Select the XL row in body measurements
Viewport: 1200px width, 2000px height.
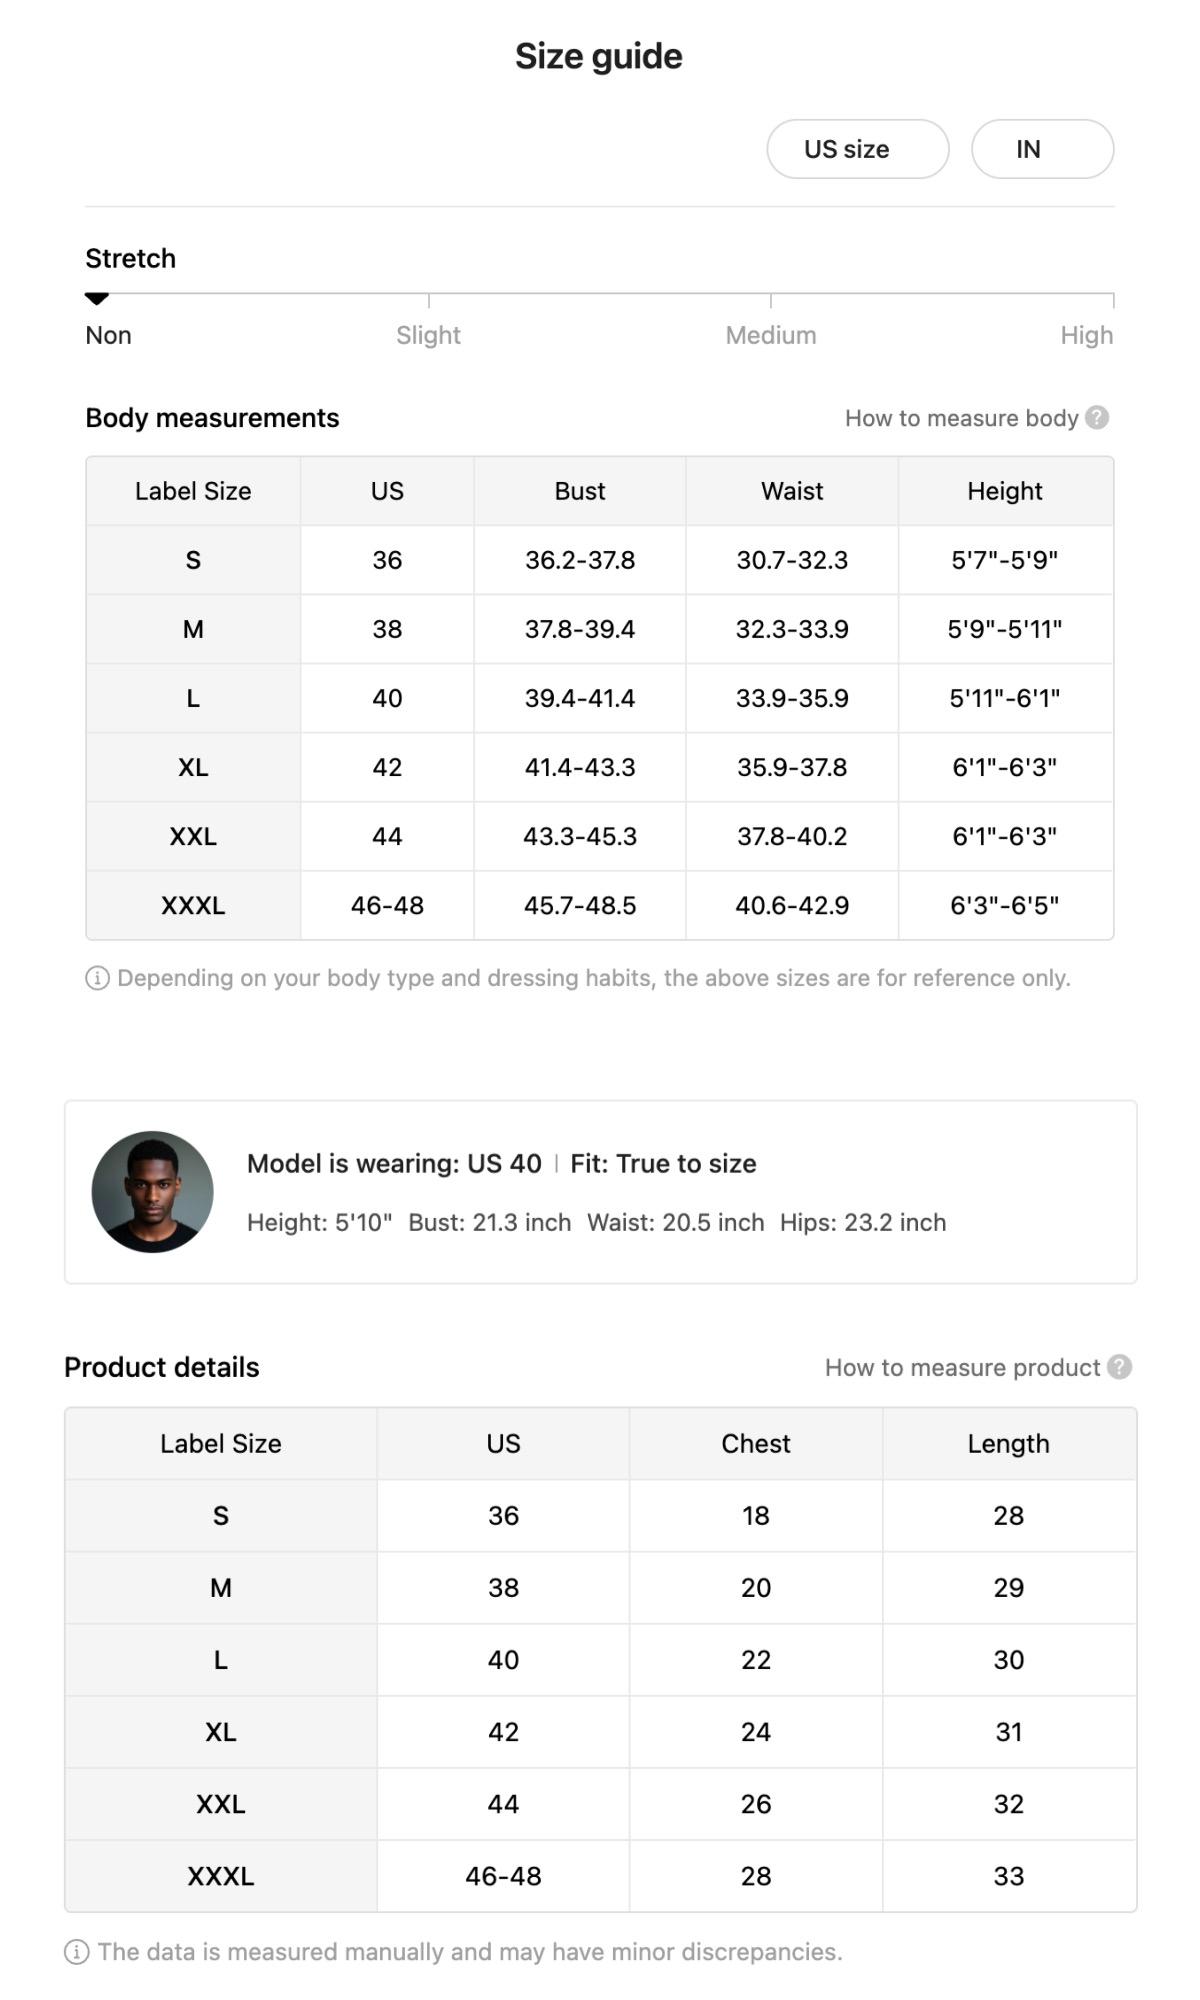[193, 767]
